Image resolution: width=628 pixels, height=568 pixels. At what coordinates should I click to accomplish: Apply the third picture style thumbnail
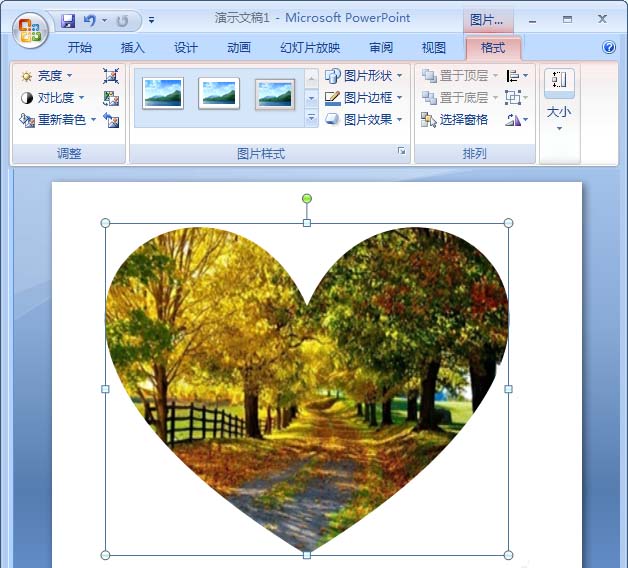tap(275, 95)
